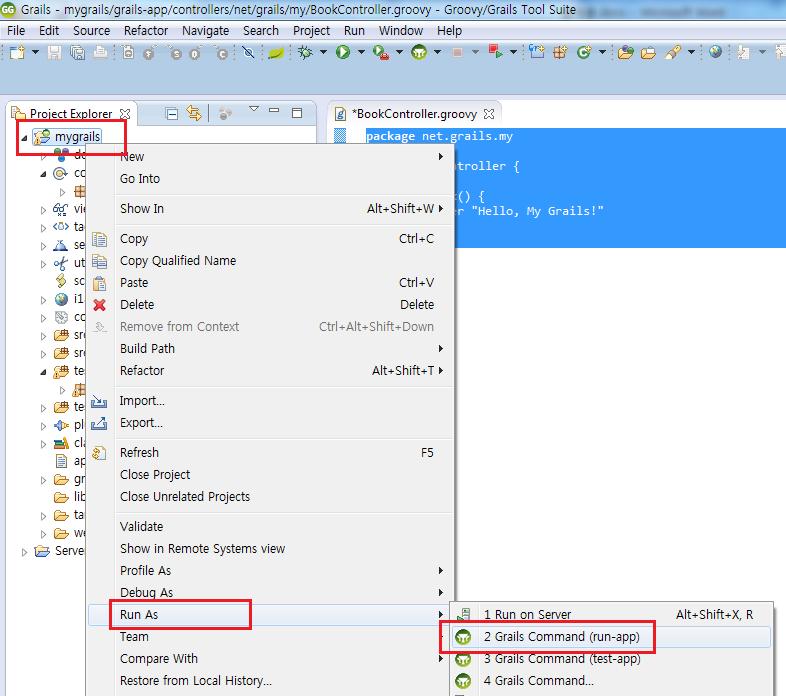
Task: Select the Project Explorer tab
Action: [x=71, y=114]
